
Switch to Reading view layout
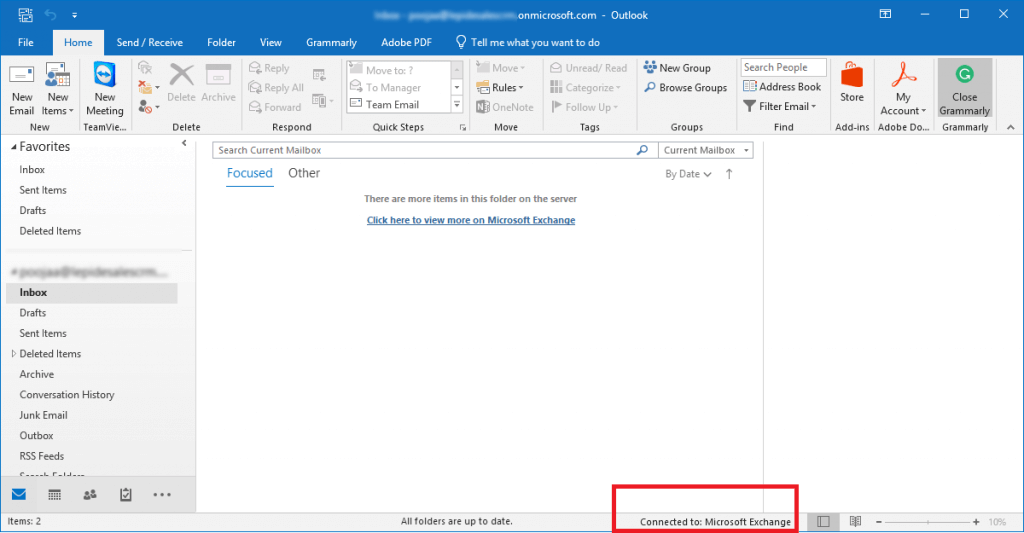click(x=856, y=521)
